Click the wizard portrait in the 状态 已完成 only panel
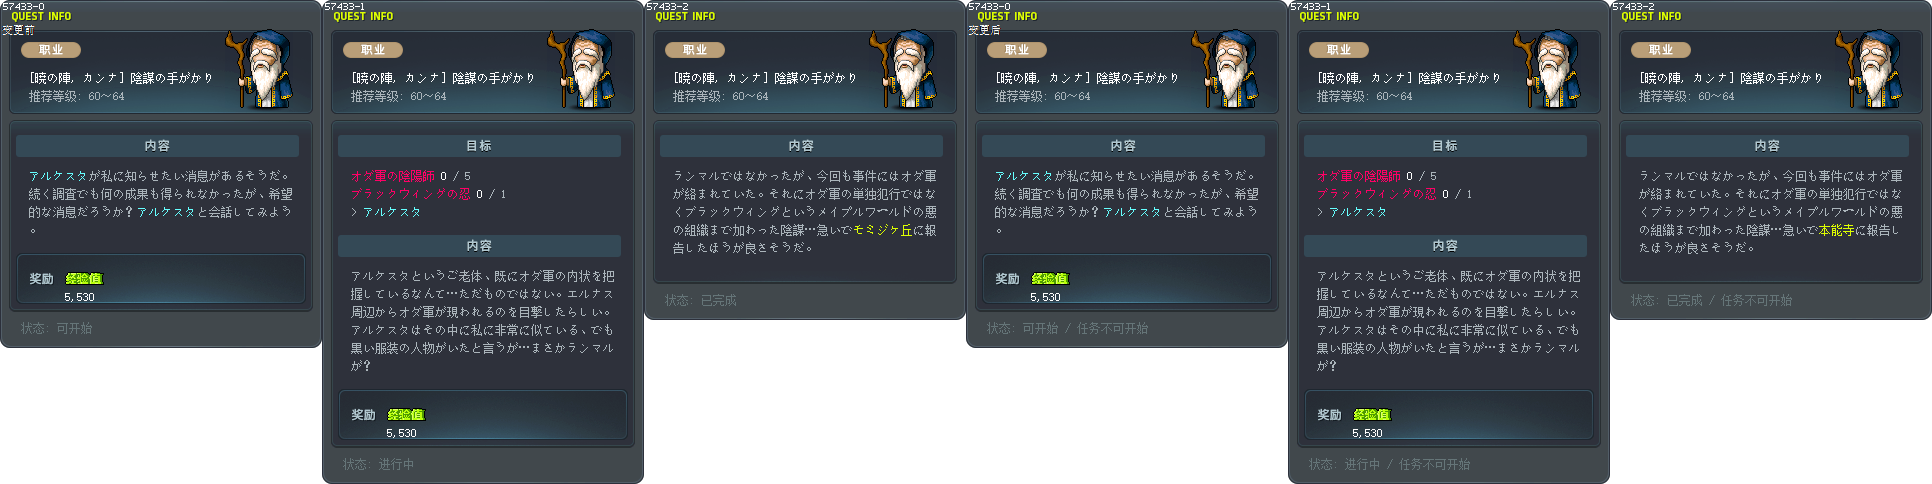 click(x=907, y=68)
